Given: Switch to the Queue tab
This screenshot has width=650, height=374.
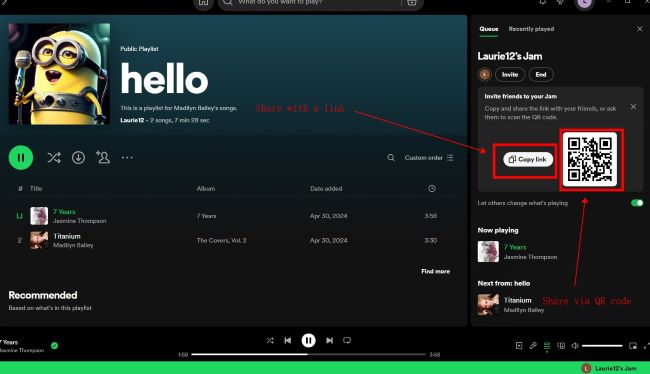Looking at the screenshot, I should coord(489,29).
